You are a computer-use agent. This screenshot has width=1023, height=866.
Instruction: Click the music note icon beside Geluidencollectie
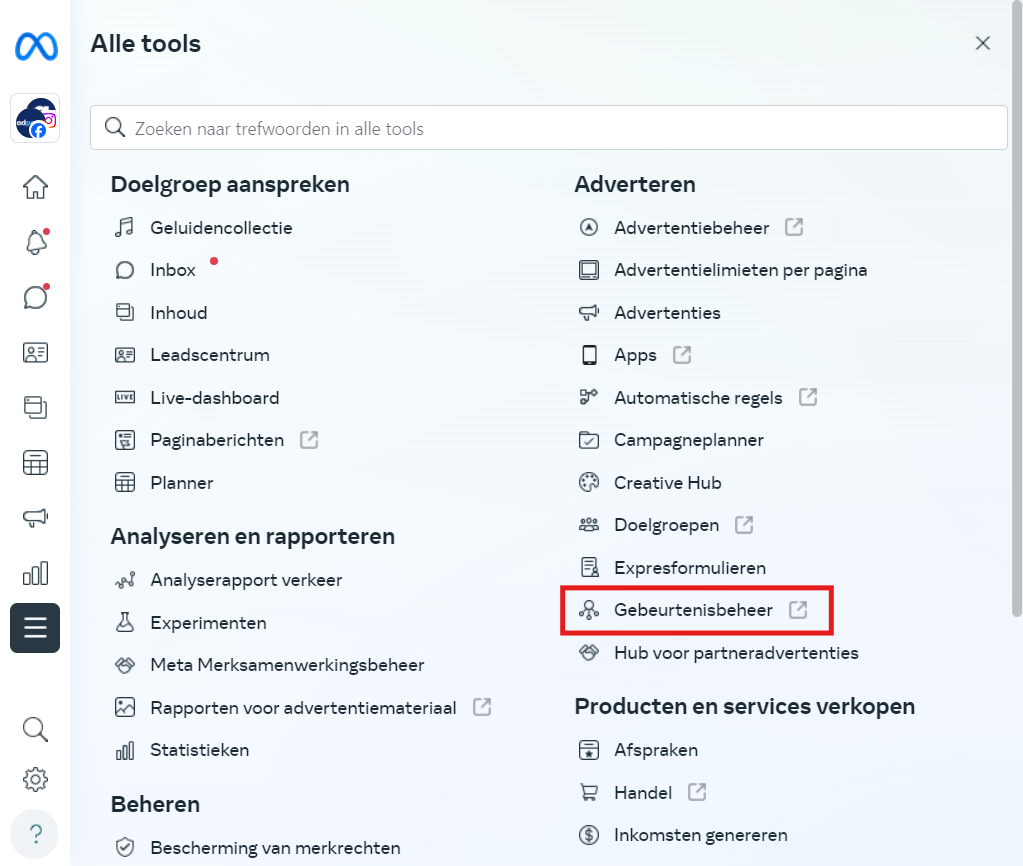[x=125, y=227]
